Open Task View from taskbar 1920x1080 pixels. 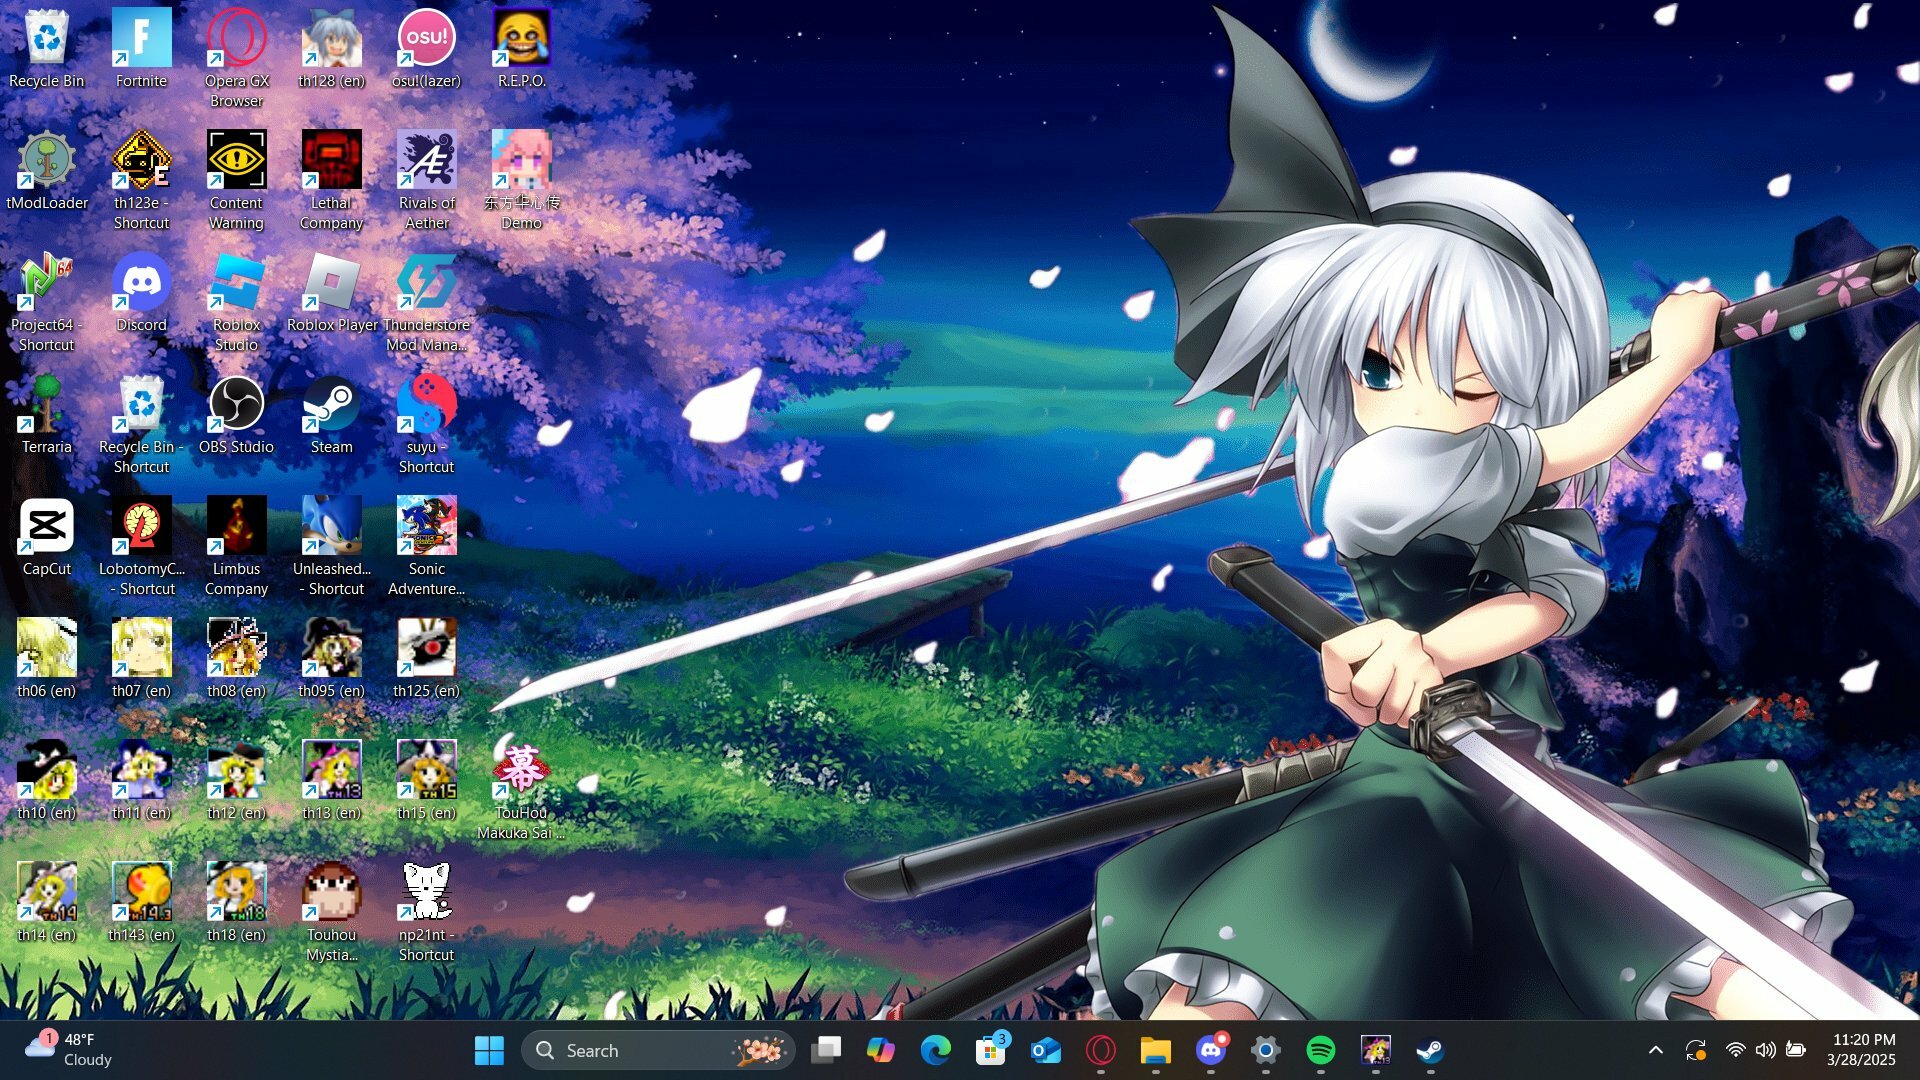(826, 1050)
